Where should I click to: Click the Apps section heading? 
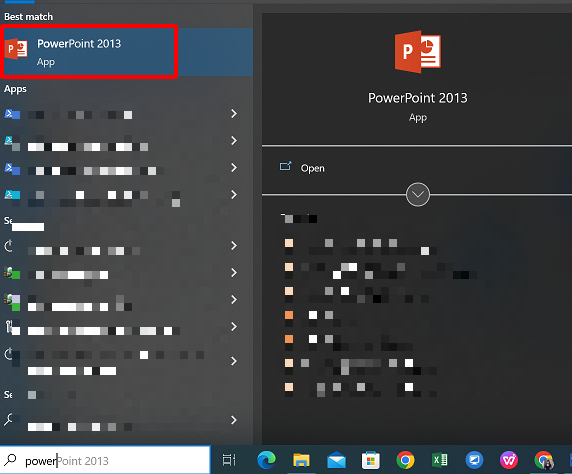coord(15,89)
